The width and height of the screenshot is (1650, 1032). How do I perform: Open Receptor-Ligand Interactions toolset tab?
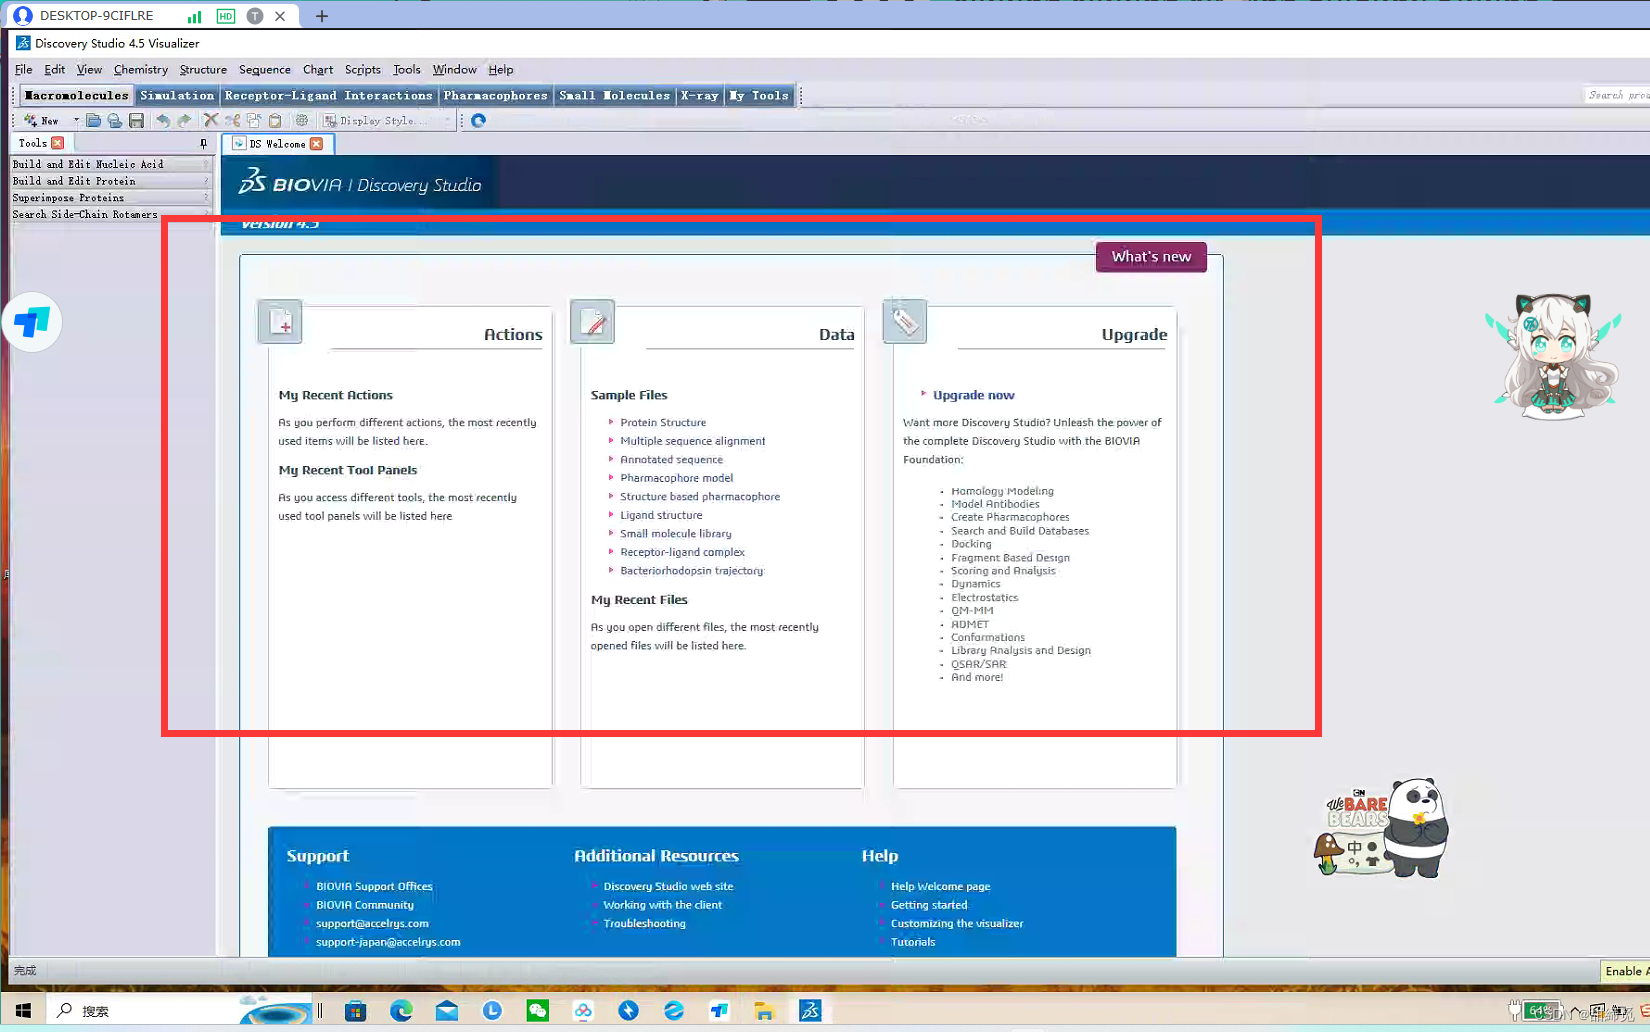click(x=329, y=96)
